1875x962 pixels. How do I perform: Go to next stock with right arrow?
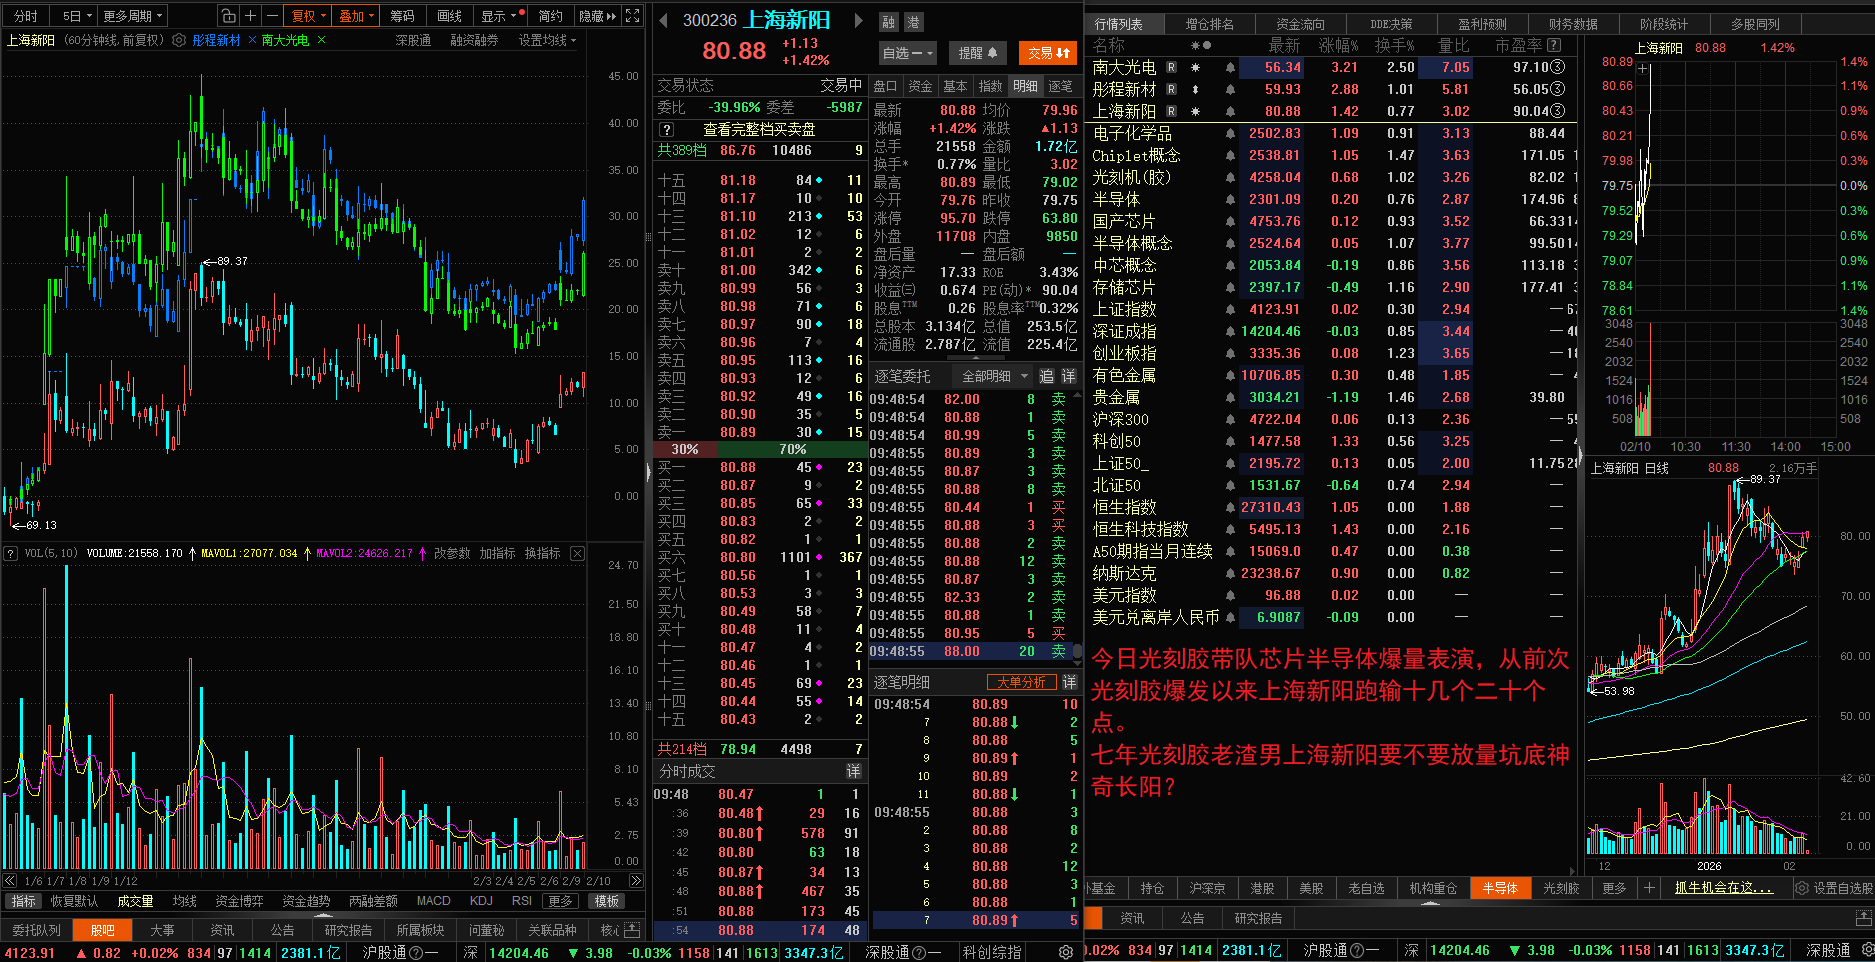pos(858,20)
